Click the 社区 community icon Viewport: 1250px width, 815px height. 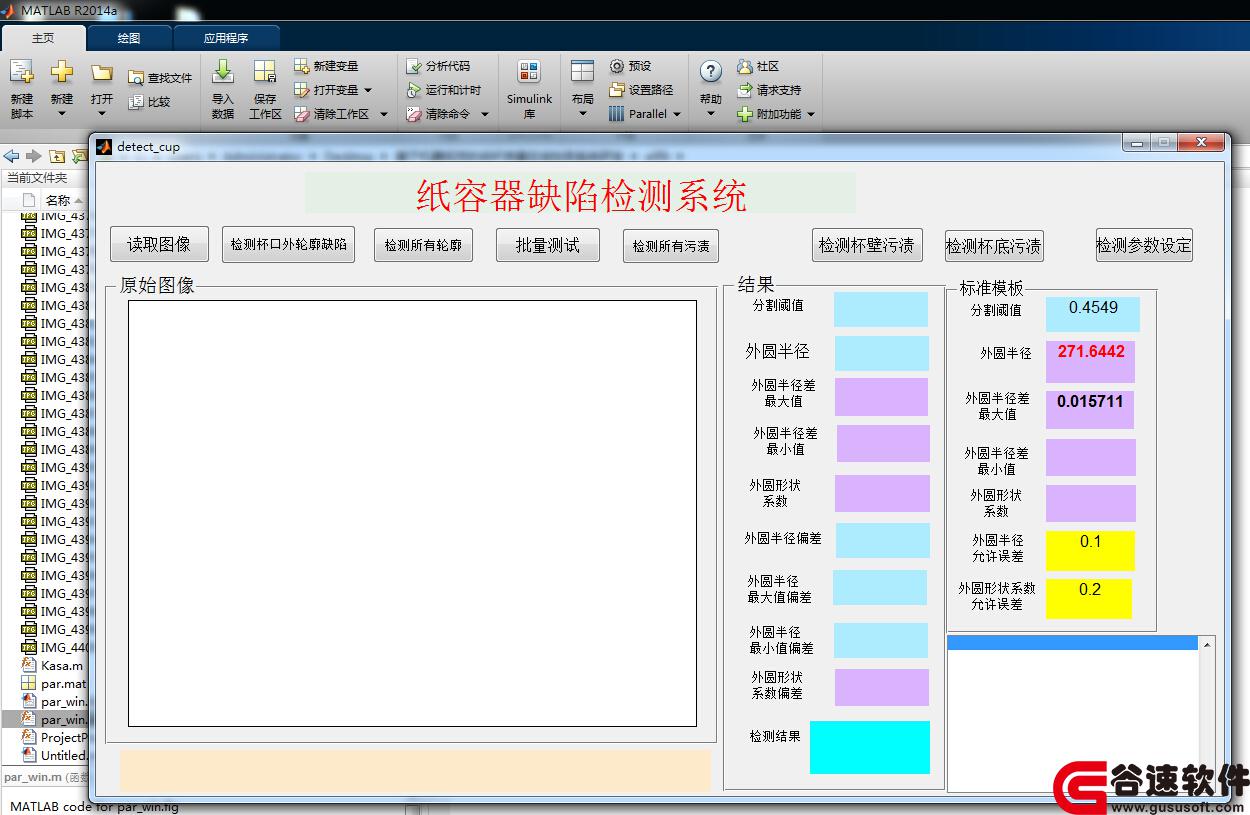pos(745,66)
